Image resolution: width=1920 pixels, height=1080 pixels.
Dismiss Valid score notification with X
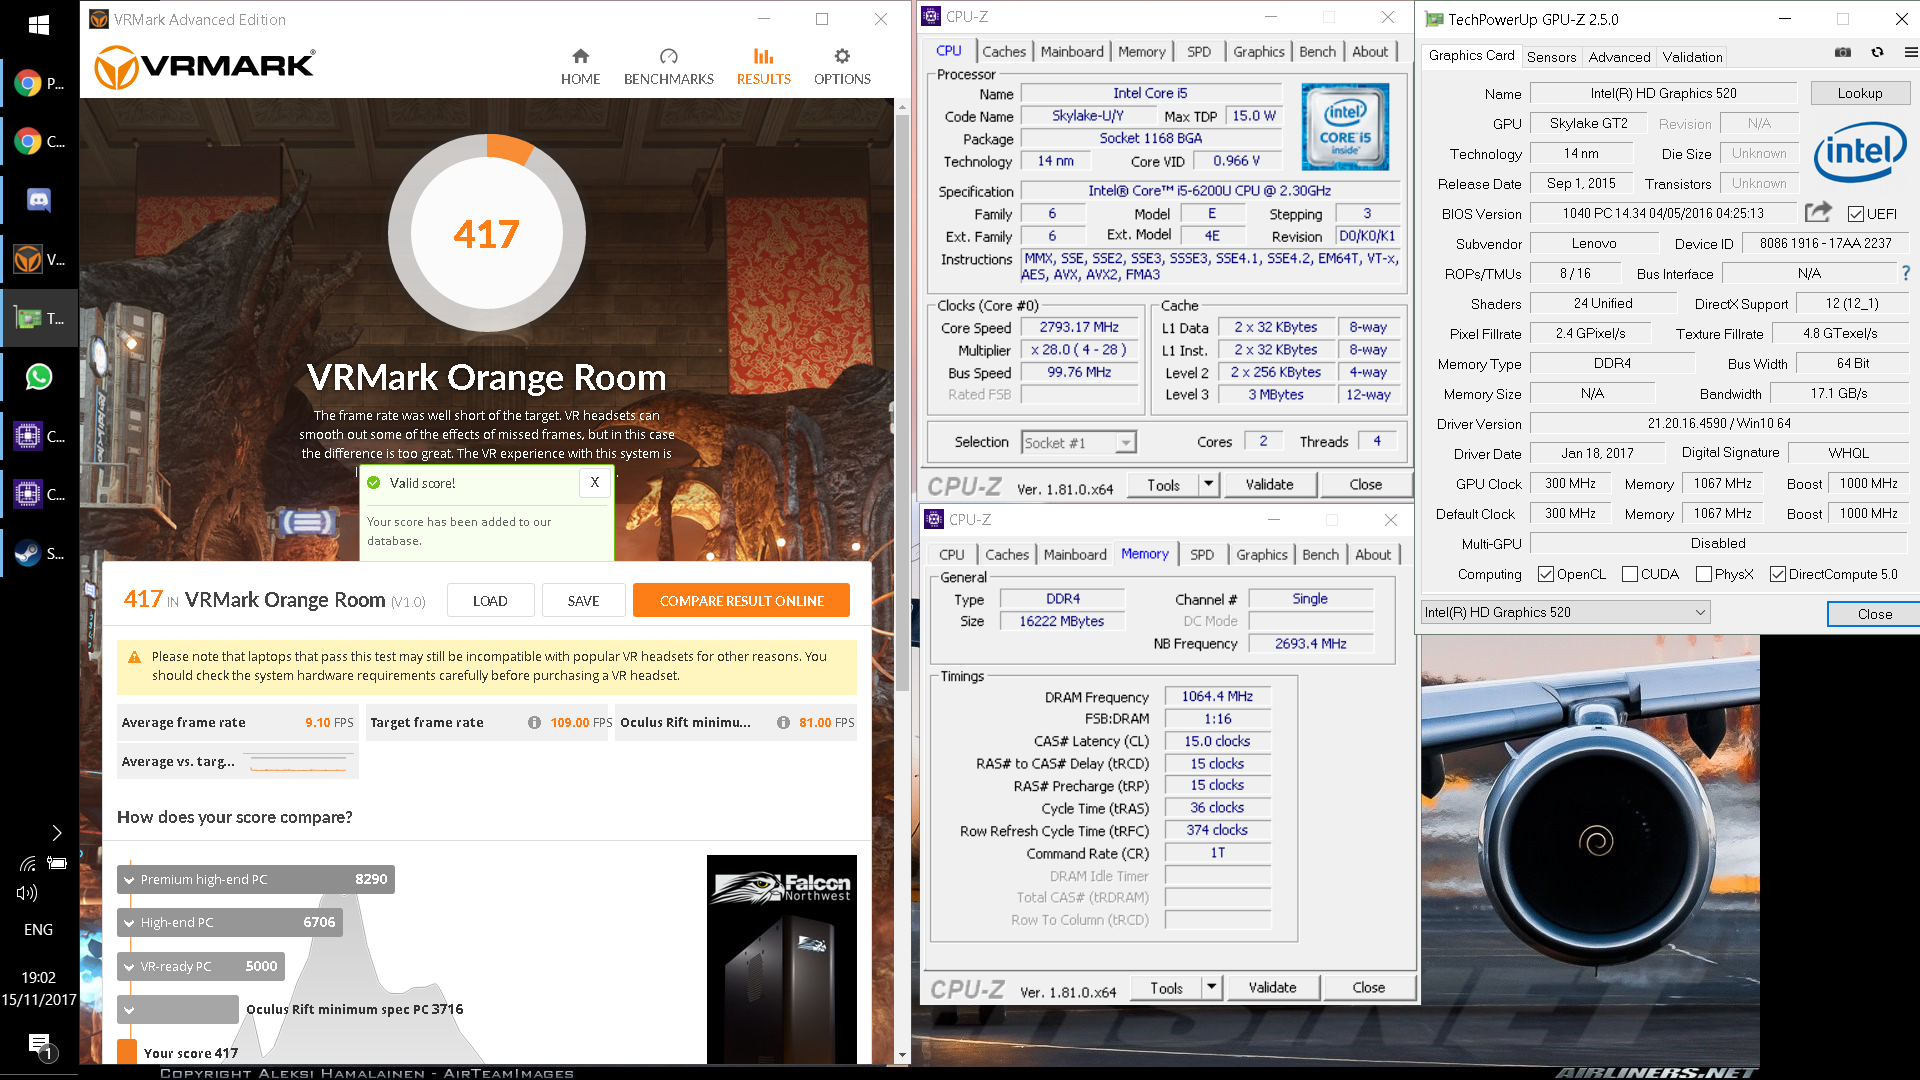coord(594,483)
